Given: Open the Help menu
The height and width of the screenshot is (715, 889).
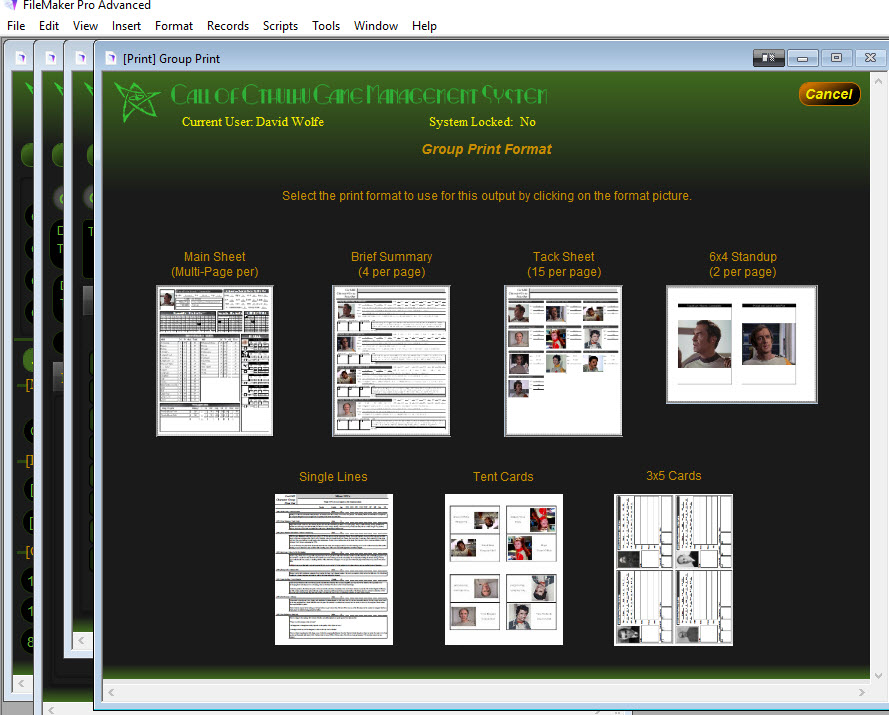Looking at the screenshot, I should coord(424,26).
